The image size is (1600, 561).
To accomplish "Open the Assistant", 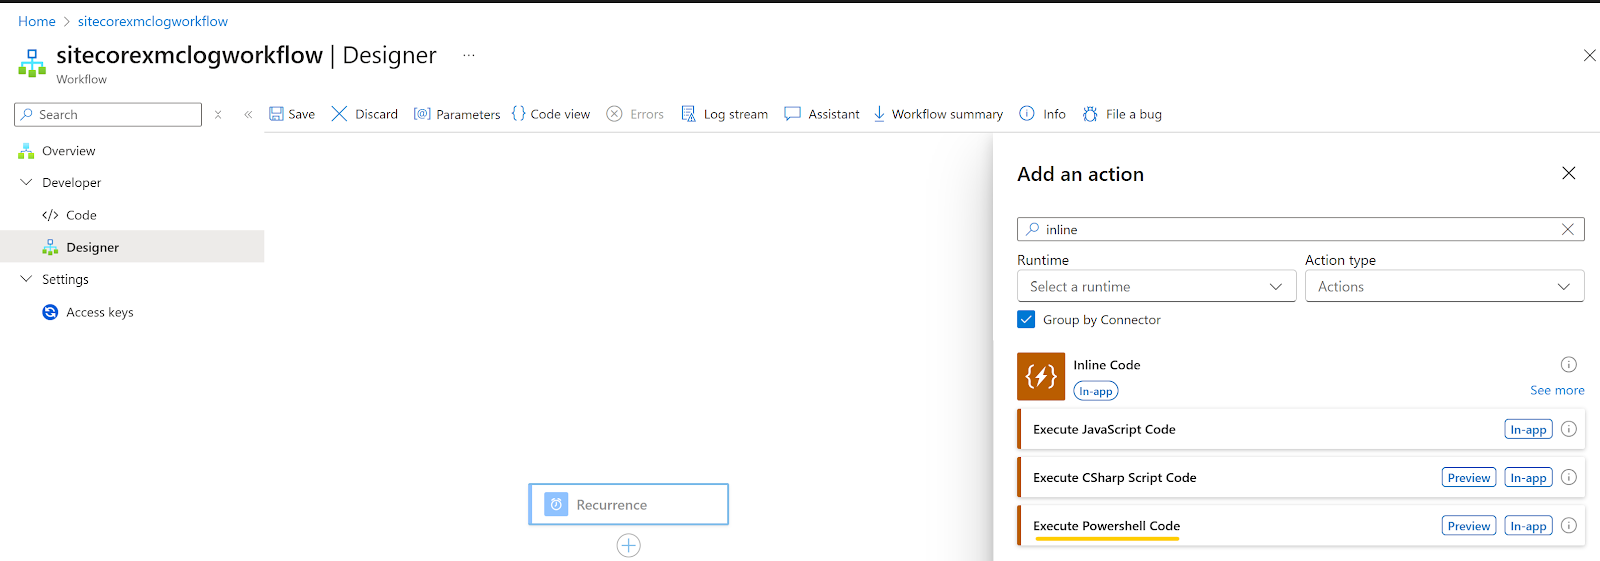I will pyautogui.click(x=822, y=114).
